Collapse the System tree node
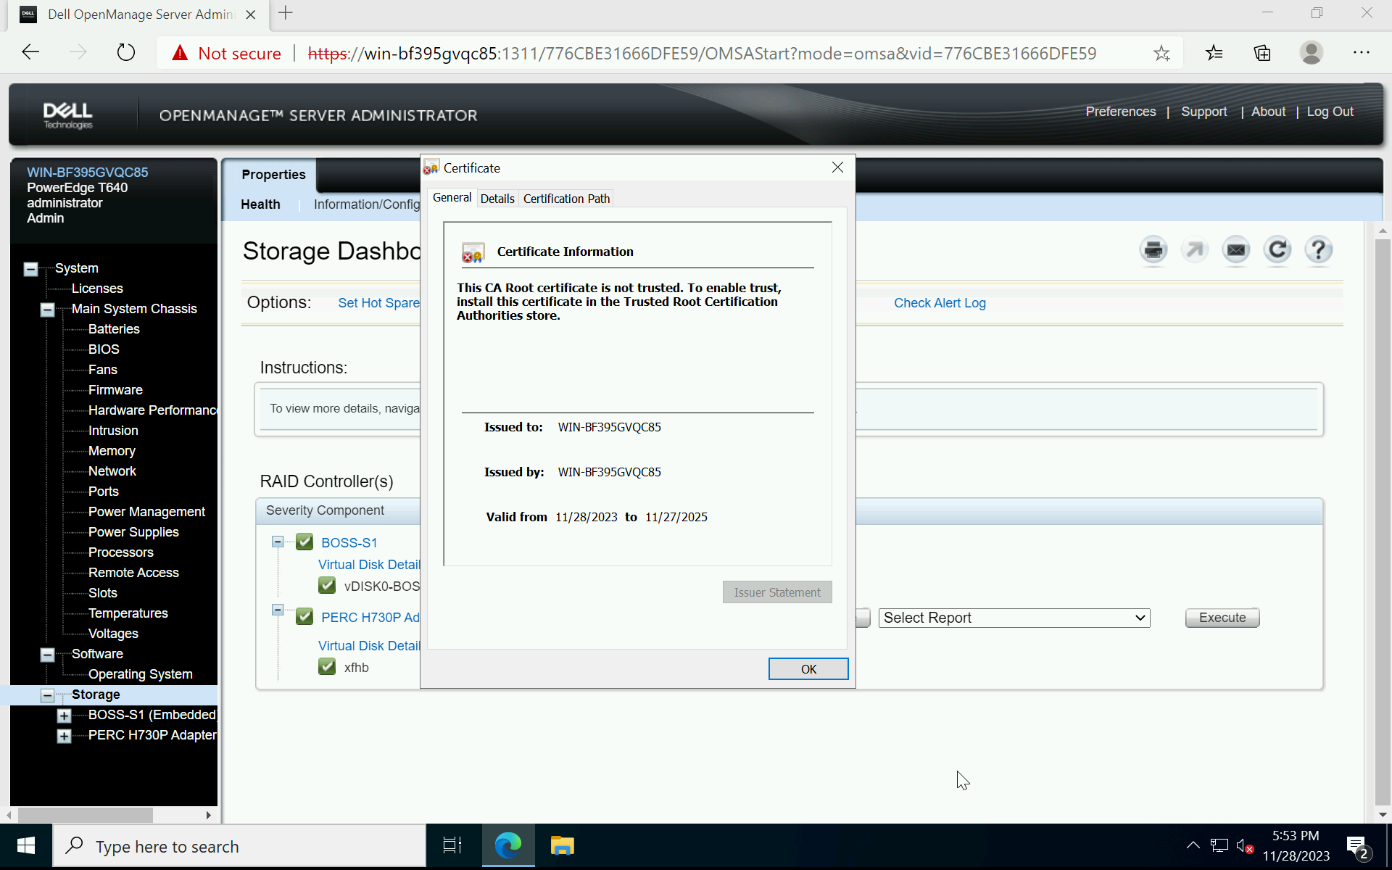1392x870 pixels. [31, 269]
